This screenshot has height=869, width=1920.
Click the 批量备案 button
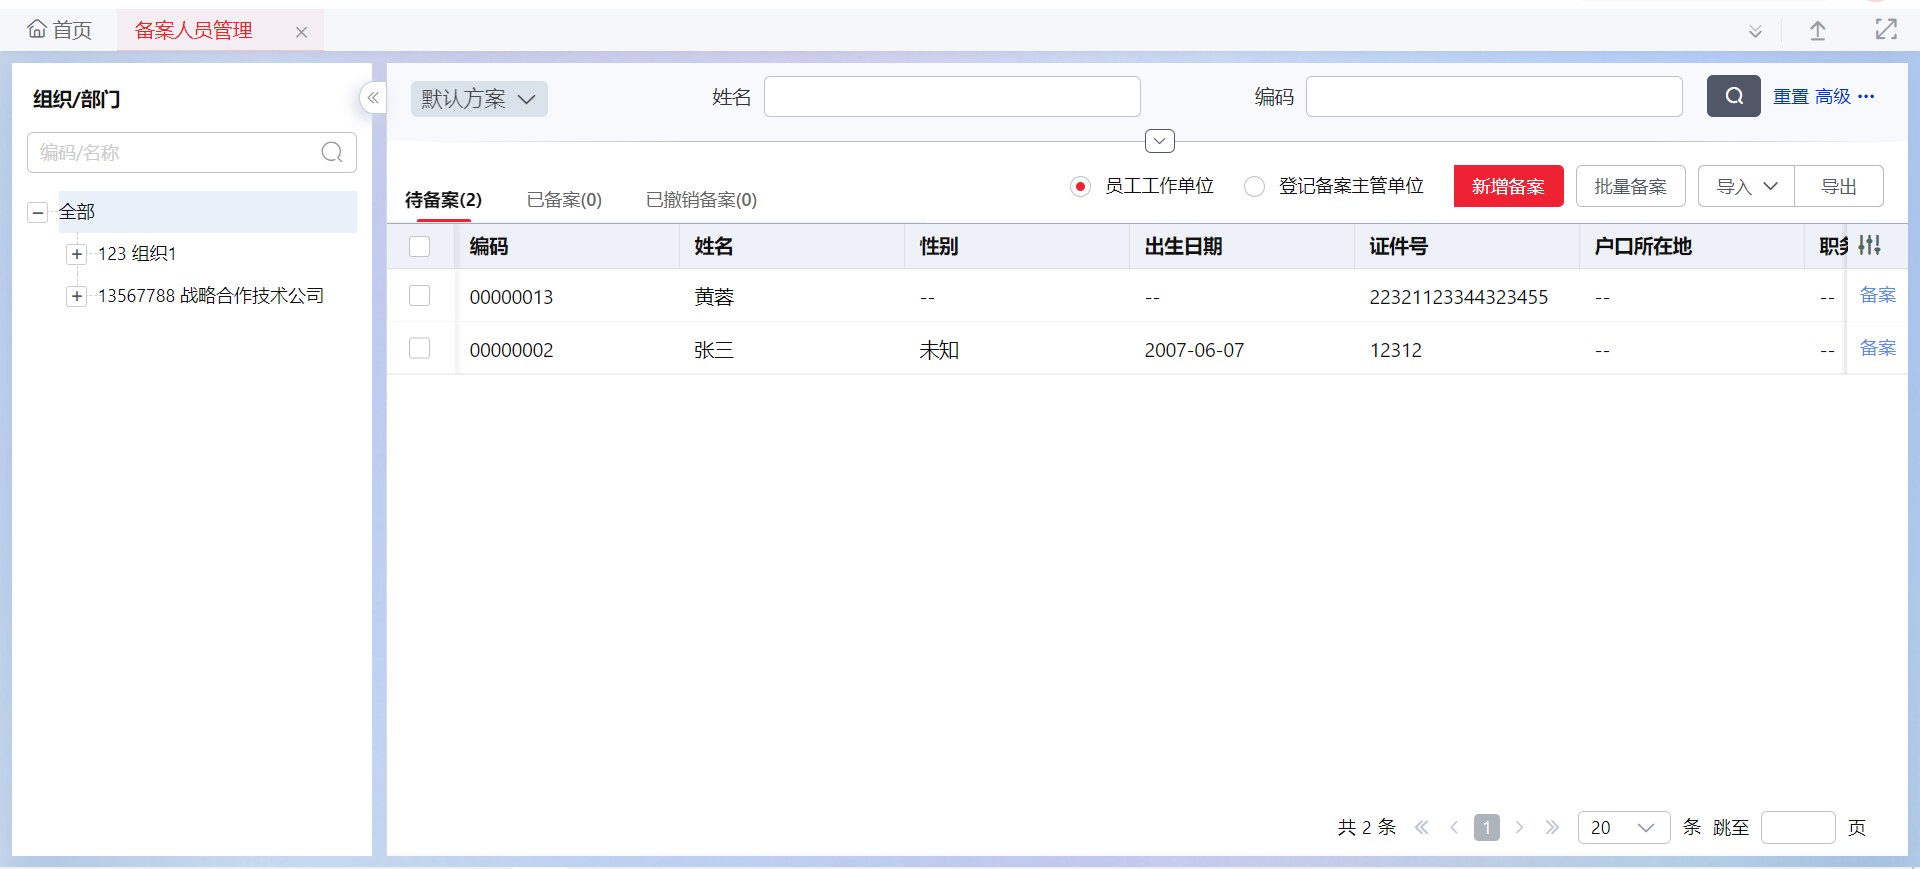coord(1630,186)
